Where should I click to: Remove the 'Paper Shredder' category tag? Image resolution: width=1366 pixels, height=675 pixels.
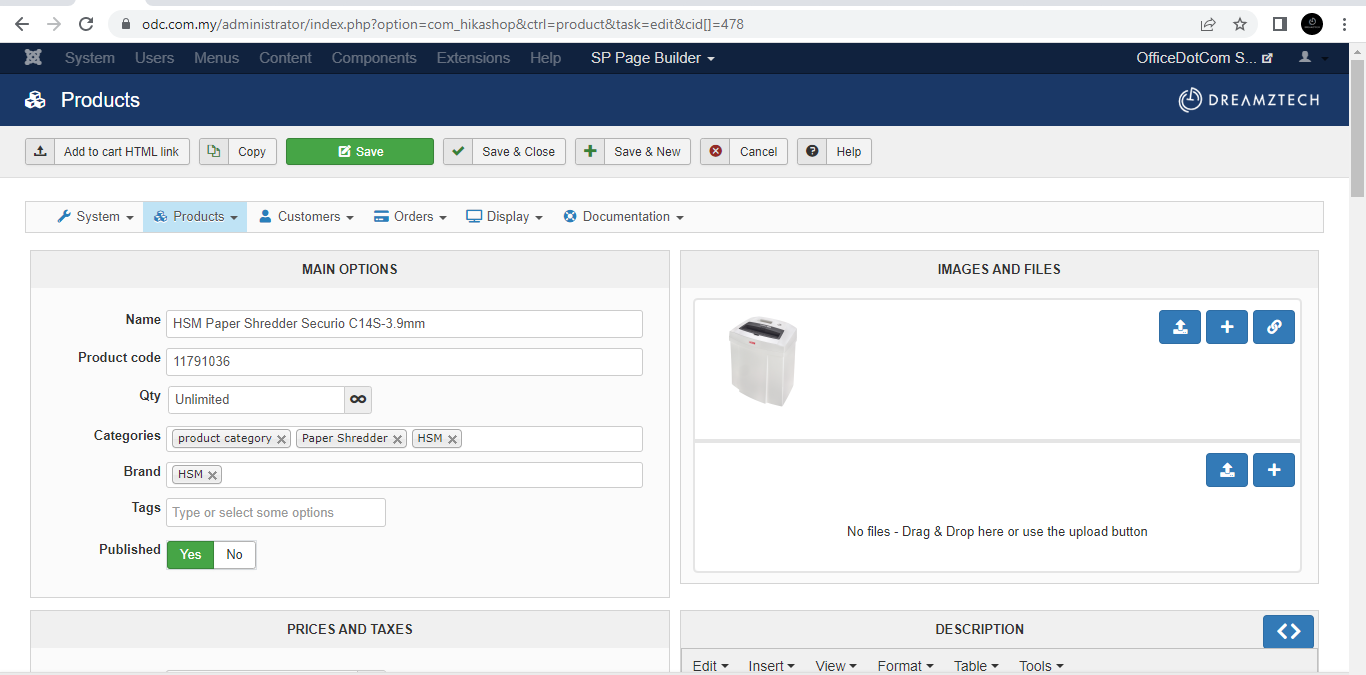(x=398, y=439)
